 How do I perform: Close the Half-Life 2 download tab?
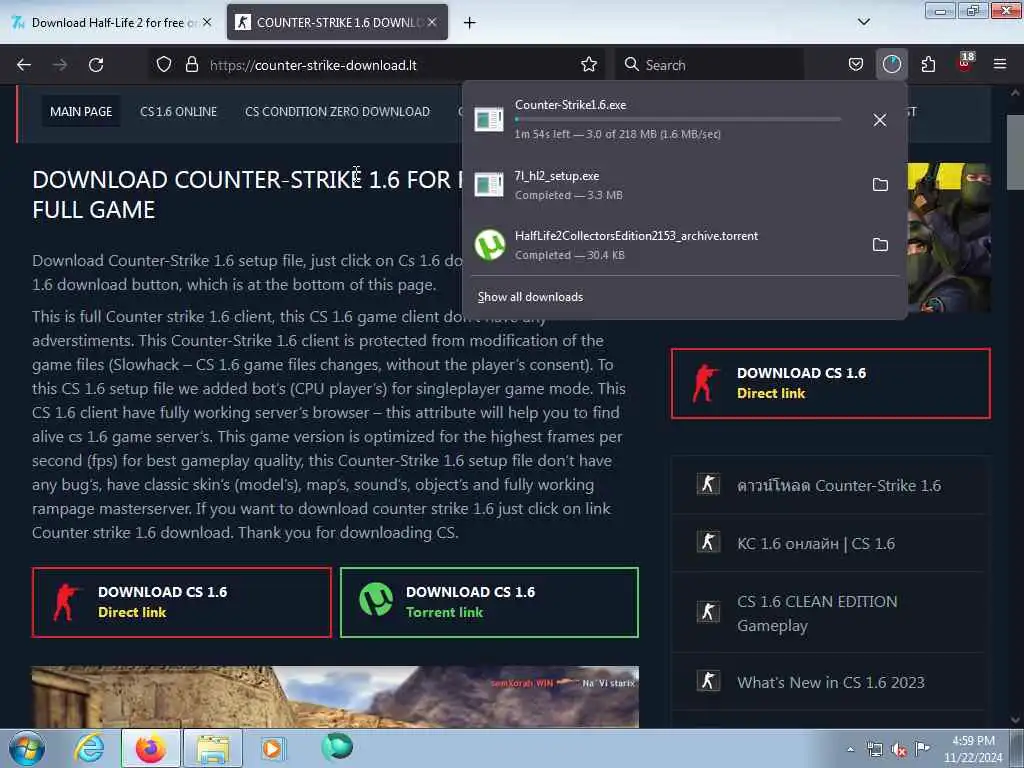(x=207, y=22)
